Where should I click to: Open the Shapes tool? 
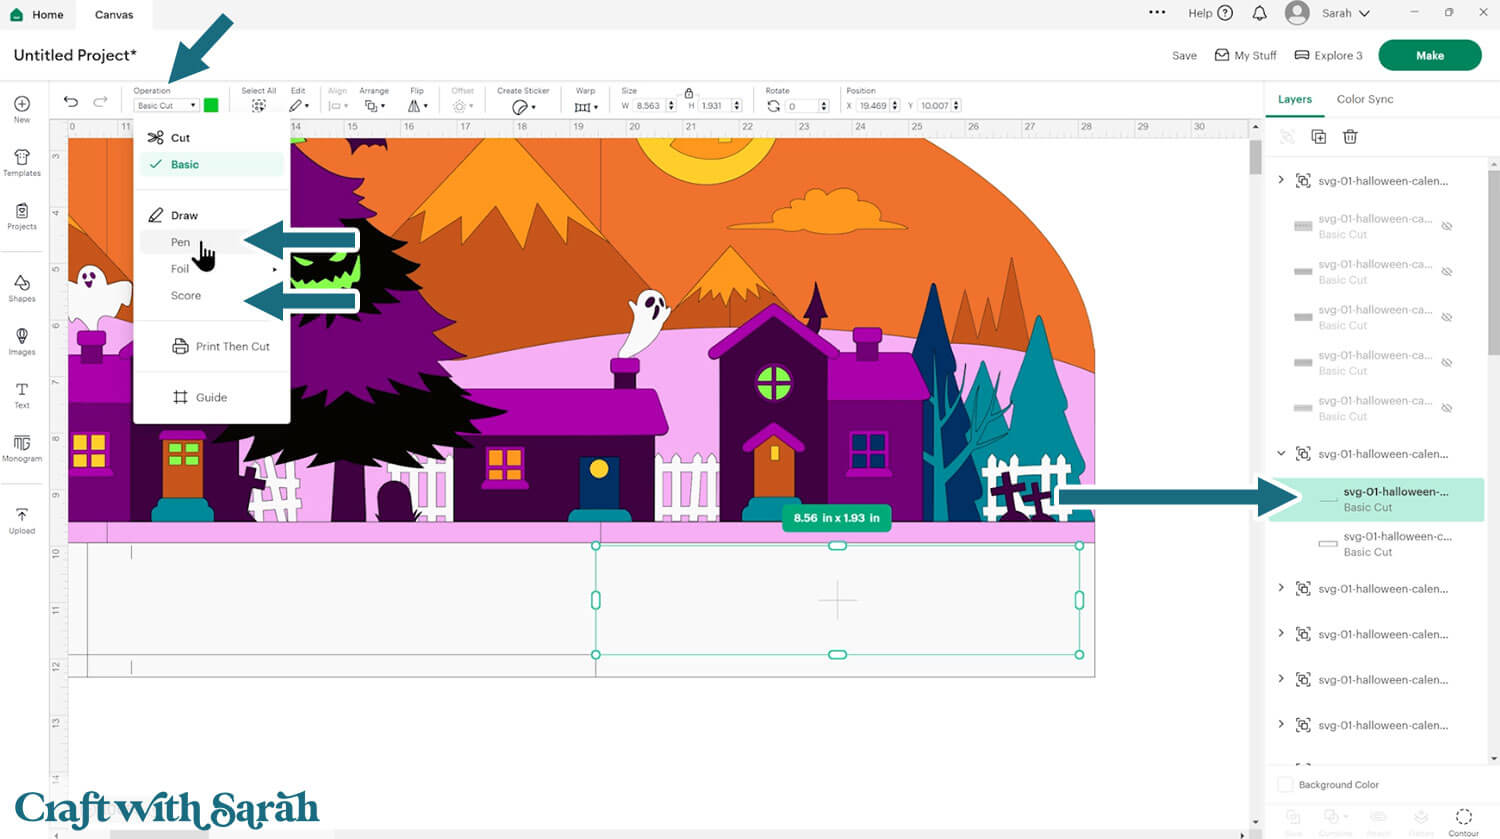pos(22,288)
